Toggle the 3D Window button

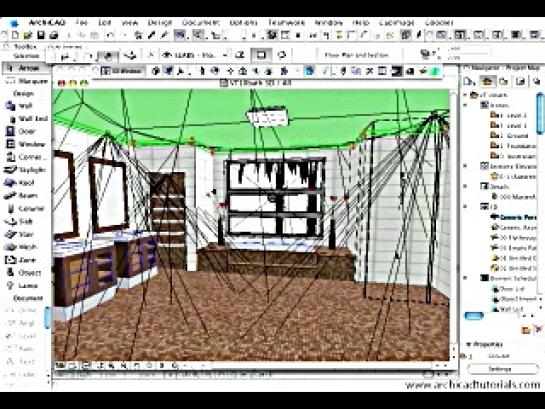pyautogui.click(x=122, y=71)
